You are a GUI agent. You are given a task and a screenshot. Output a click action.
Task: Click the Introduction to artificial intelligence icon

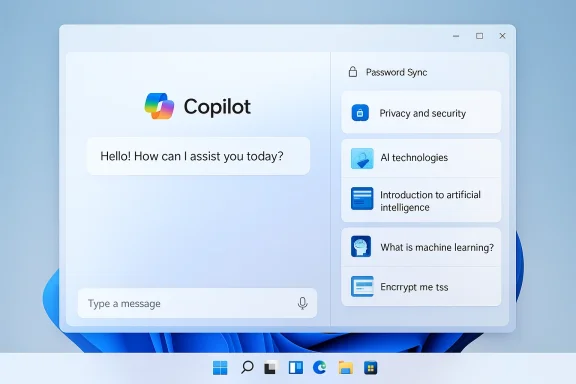tap(362, 199)
